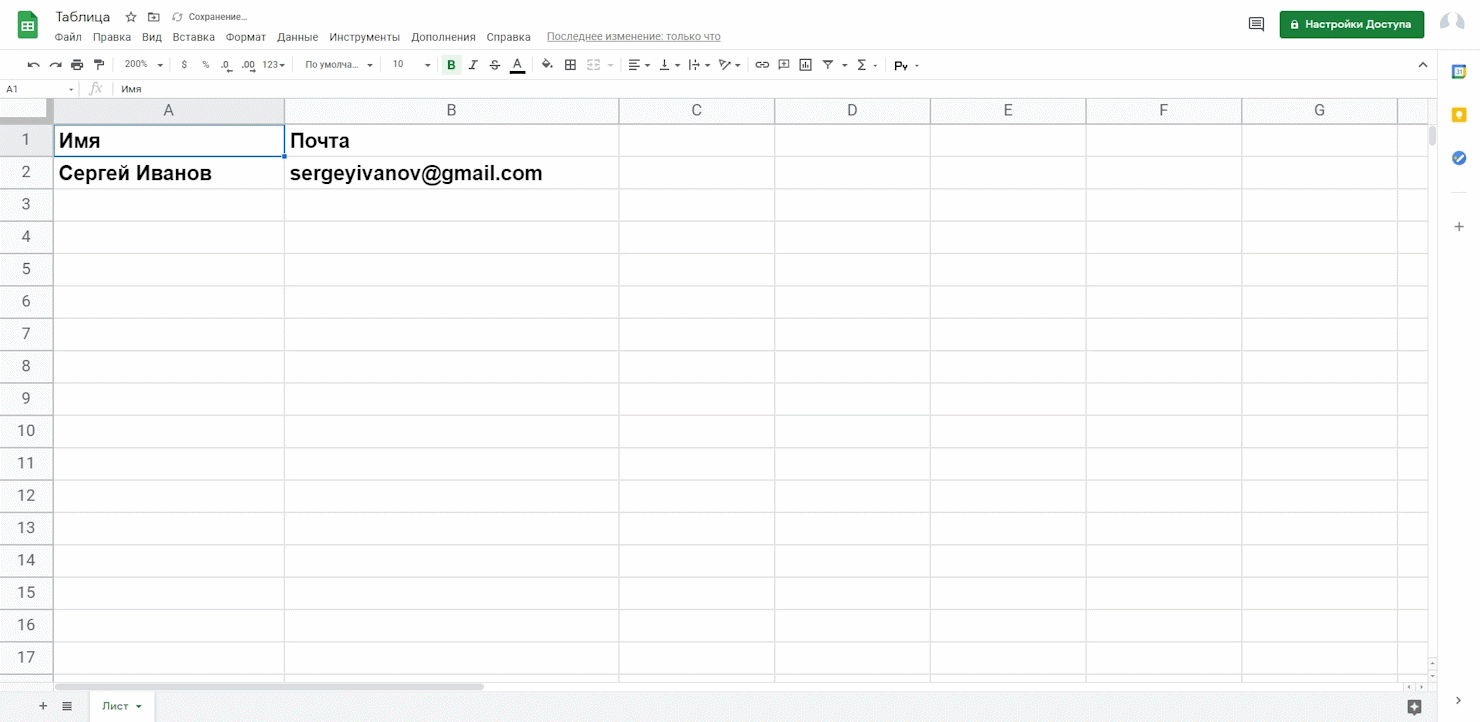Select the Лист sheet tab
The width and height of the screenshot is (1480, 722).
pos(122,706)
